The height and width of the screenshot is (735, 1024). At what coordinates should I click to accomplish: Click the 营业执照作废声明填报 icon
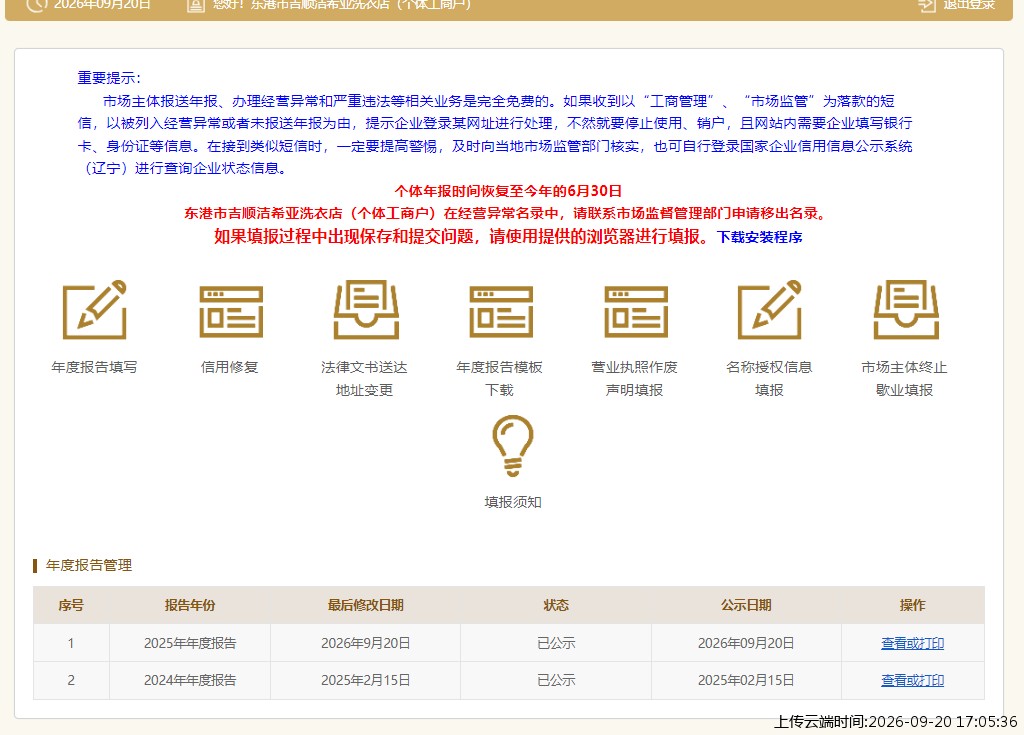636,311
